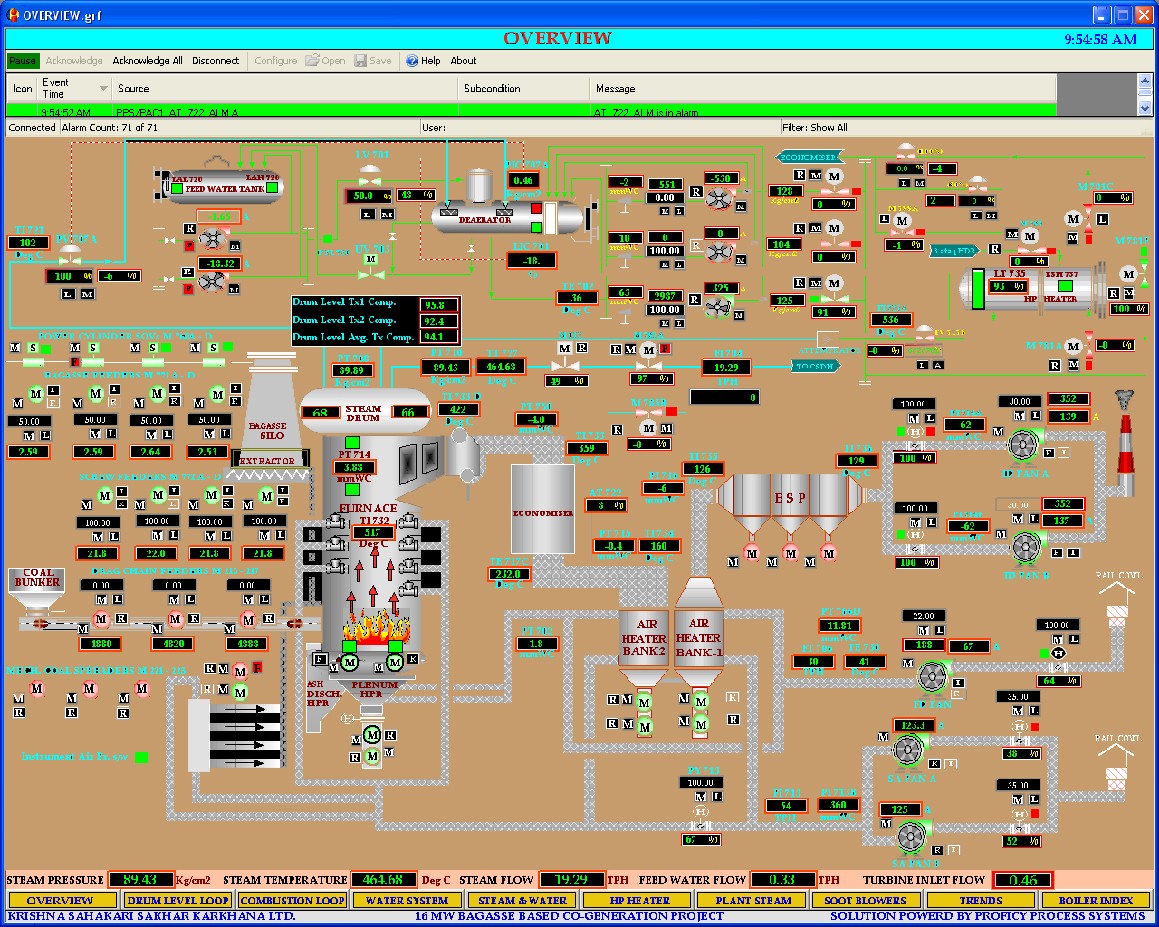The image size is (1159, 927).
Task: Select the green AT_722_ALM alarm row
Action: [x=531, y=112]
